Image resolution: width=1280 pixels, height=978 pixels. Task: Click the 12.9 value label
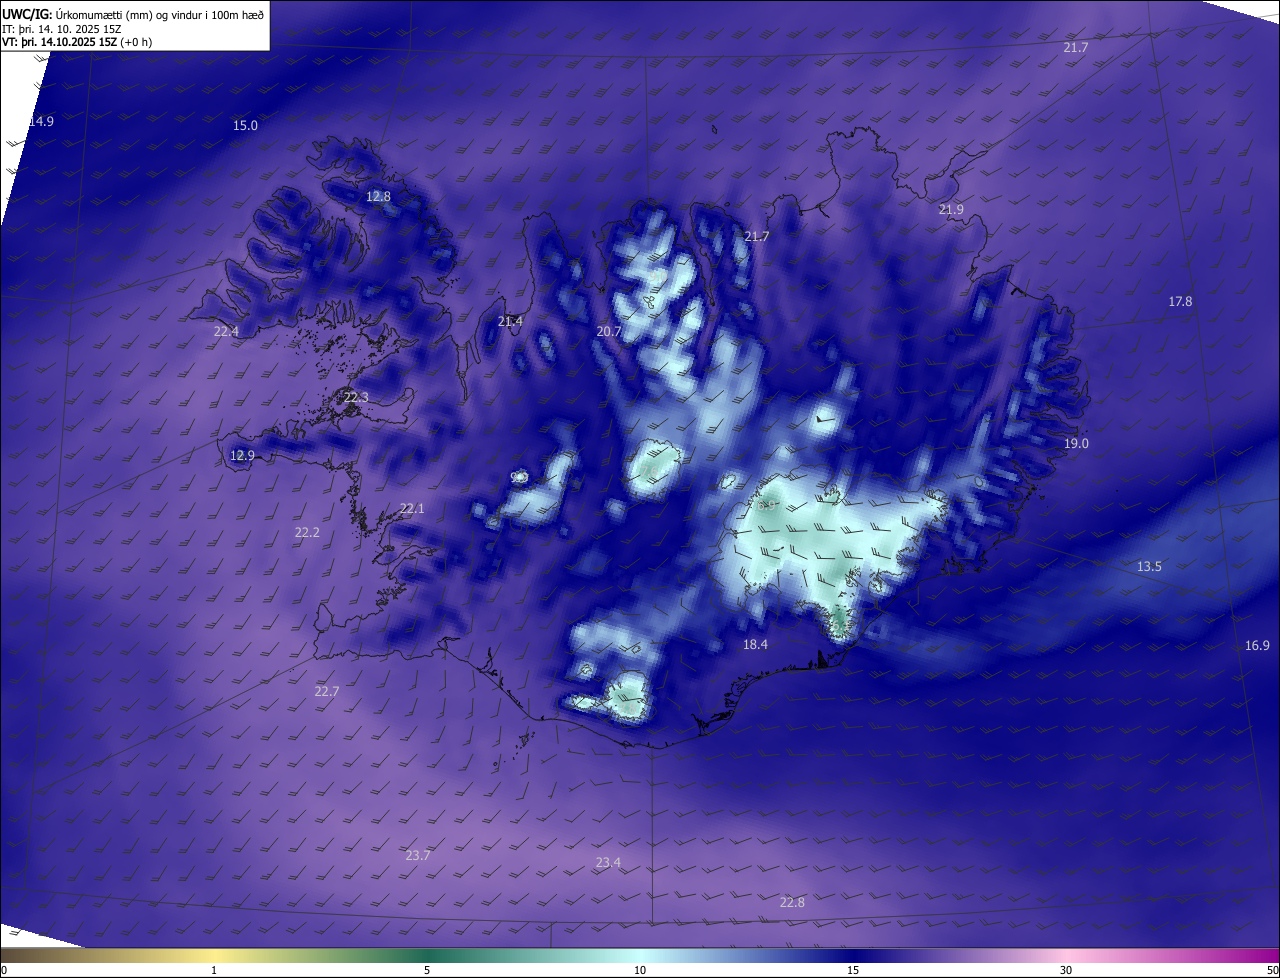point(242,455)
